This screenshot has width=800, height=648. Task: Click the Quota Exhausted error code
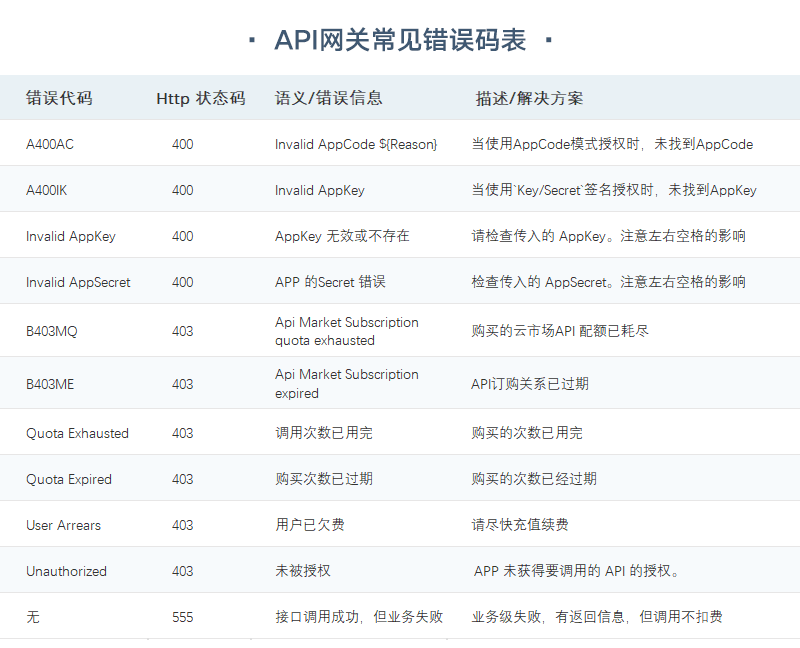pyautogui.click(x=77, y=433)
